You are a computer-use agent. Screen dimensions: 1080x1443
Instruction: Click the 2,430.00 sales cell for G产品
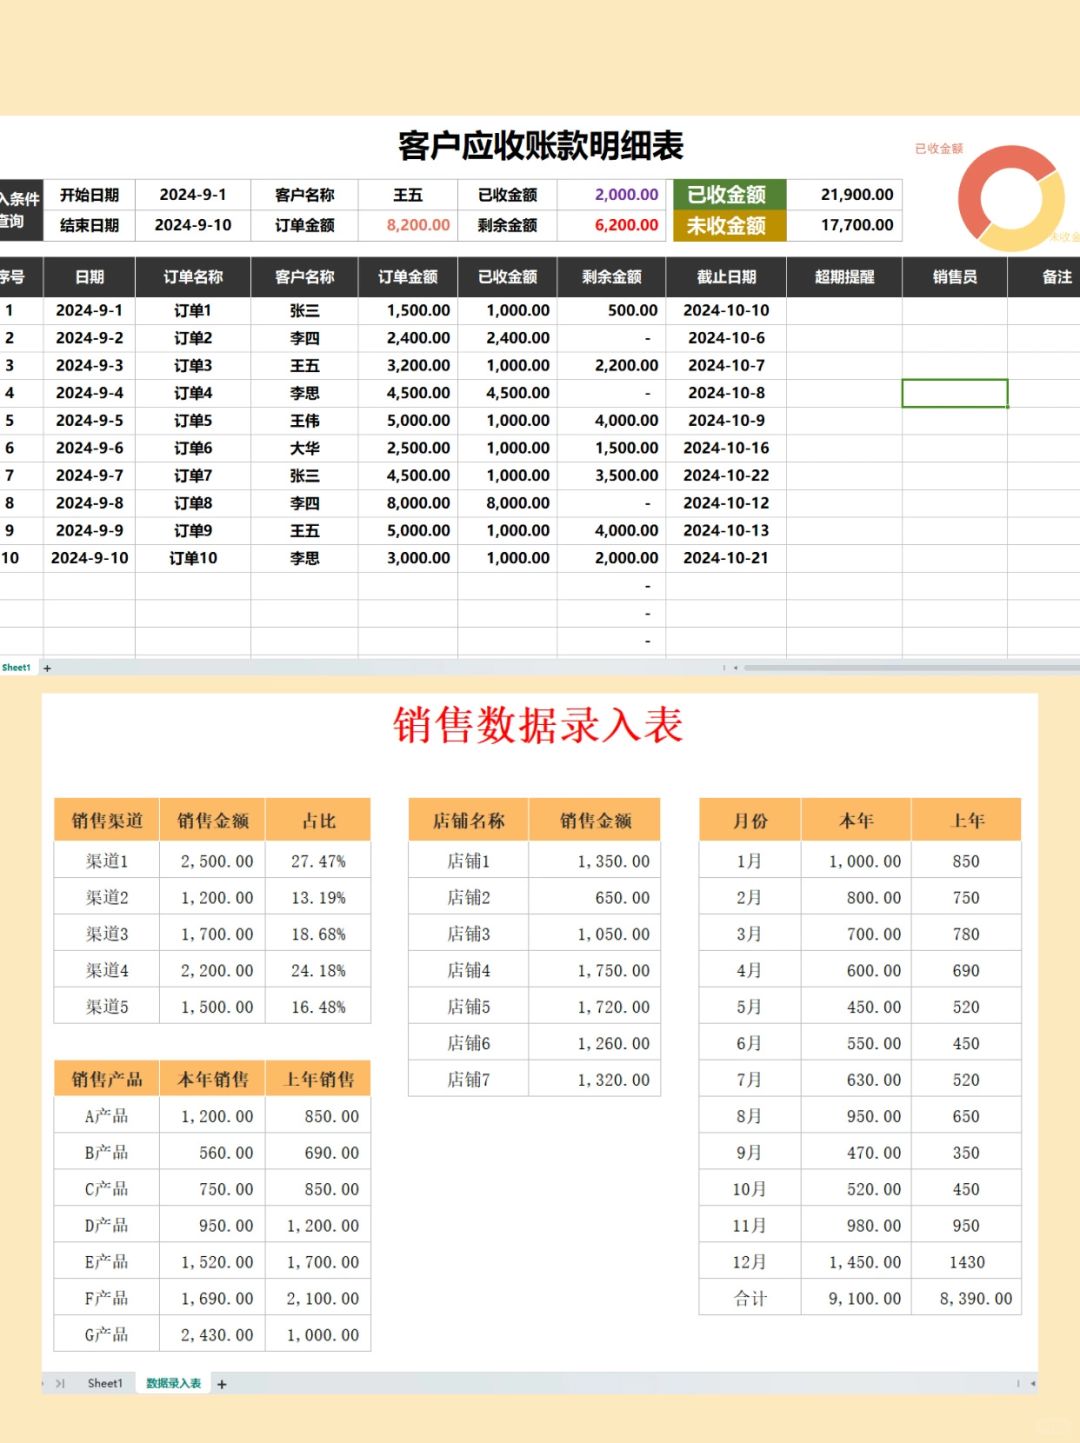click(x=213, y=1335)
